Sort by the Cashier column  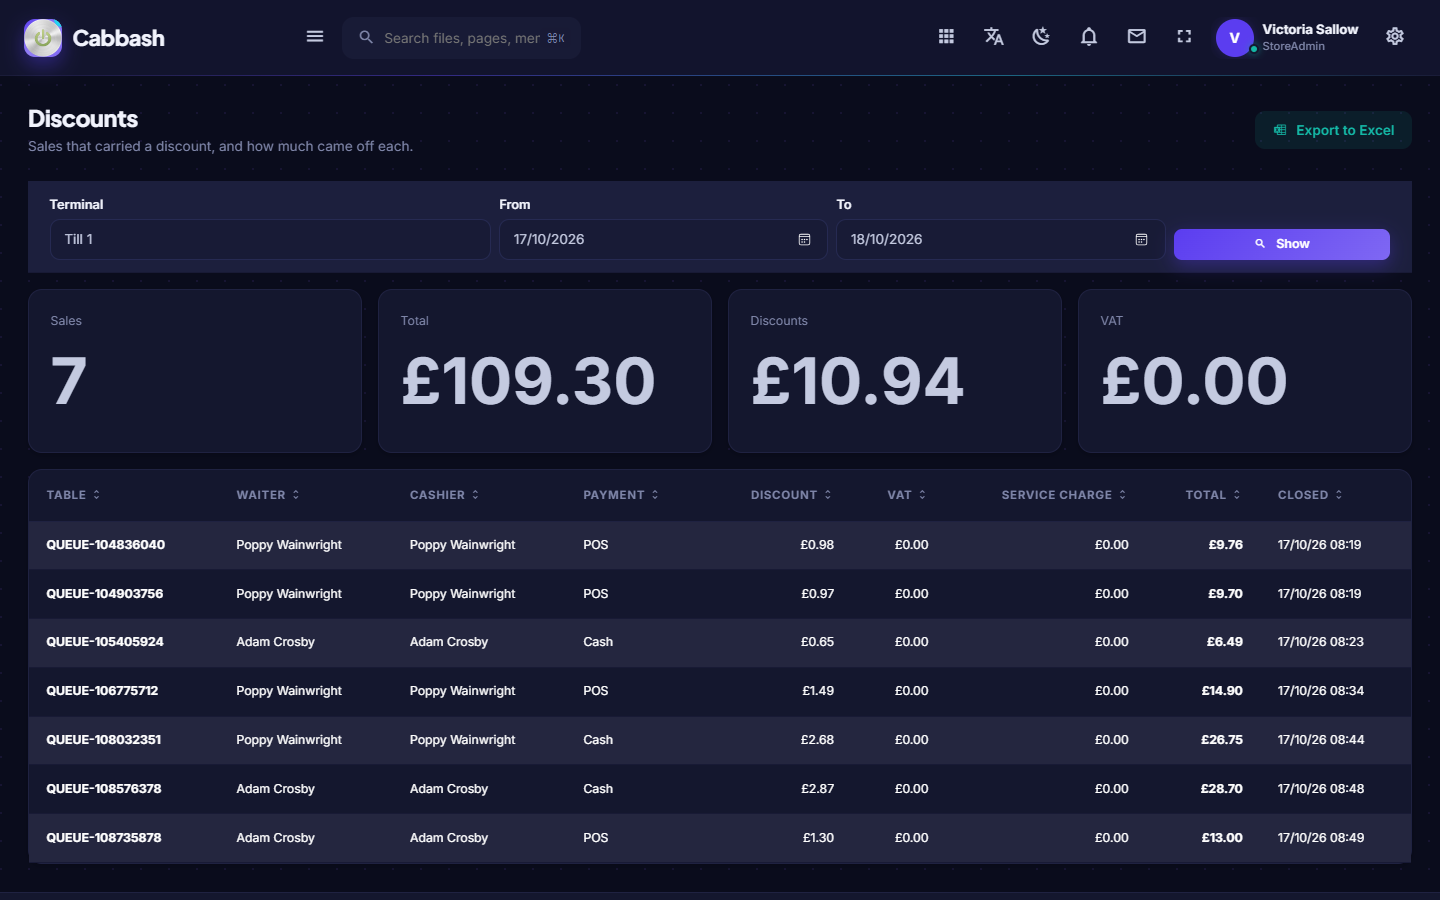point(444,495)
